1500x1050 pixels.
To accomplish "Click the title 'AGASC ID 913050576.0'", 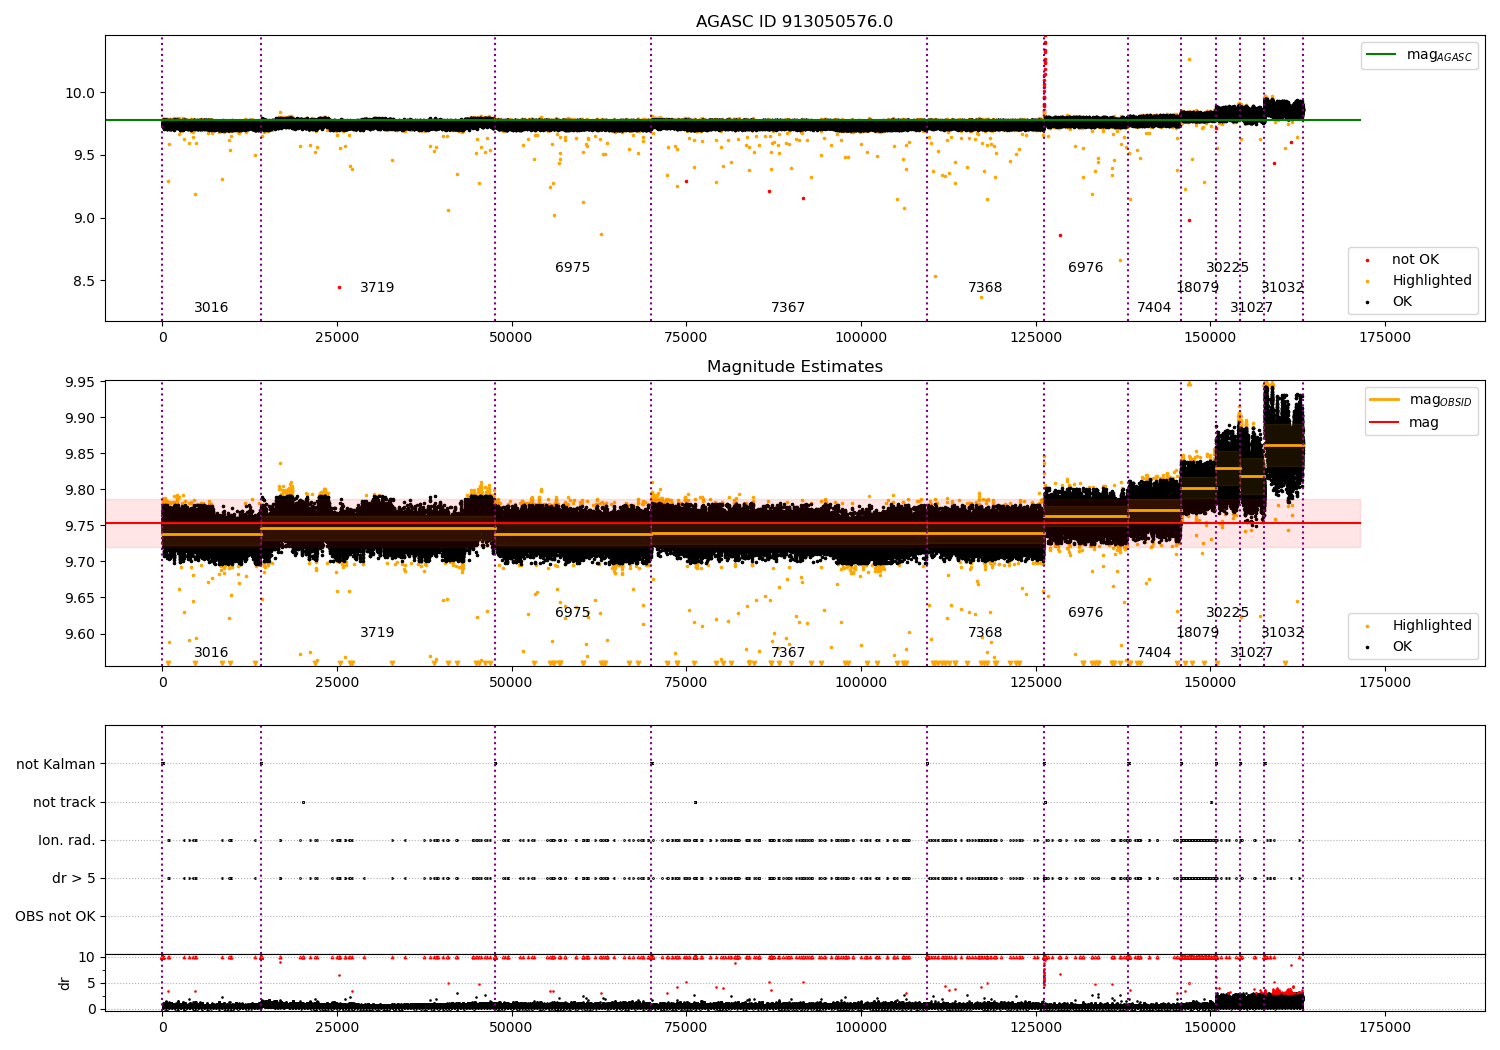I will (x=794, y=22).
